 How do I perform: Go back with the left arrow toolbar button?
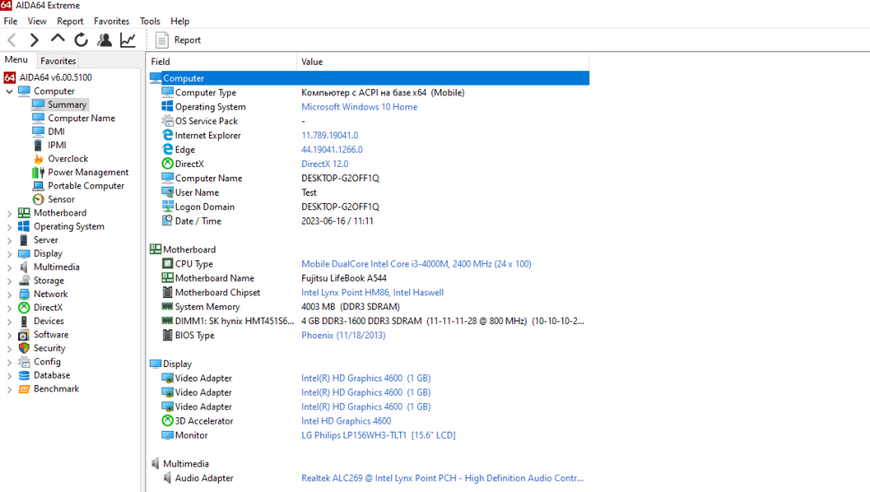click(12, 40)
